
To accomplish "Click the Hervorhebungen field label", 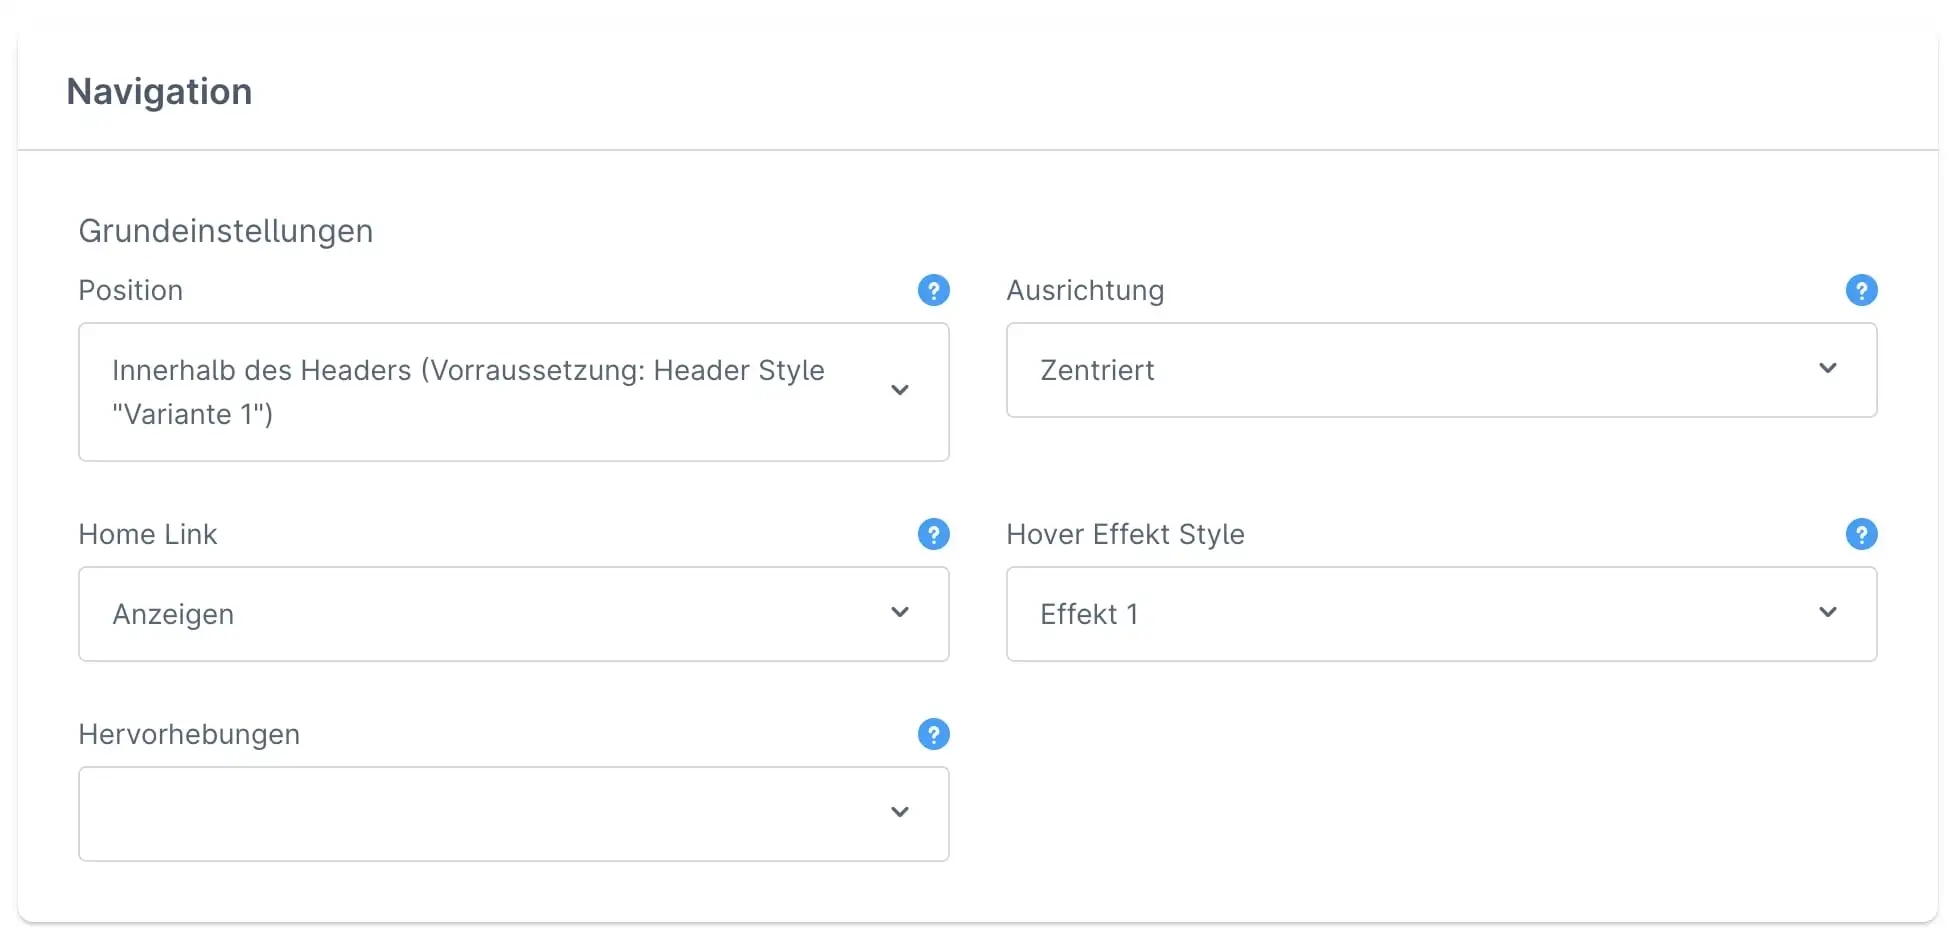I will [x=189, y=735].
